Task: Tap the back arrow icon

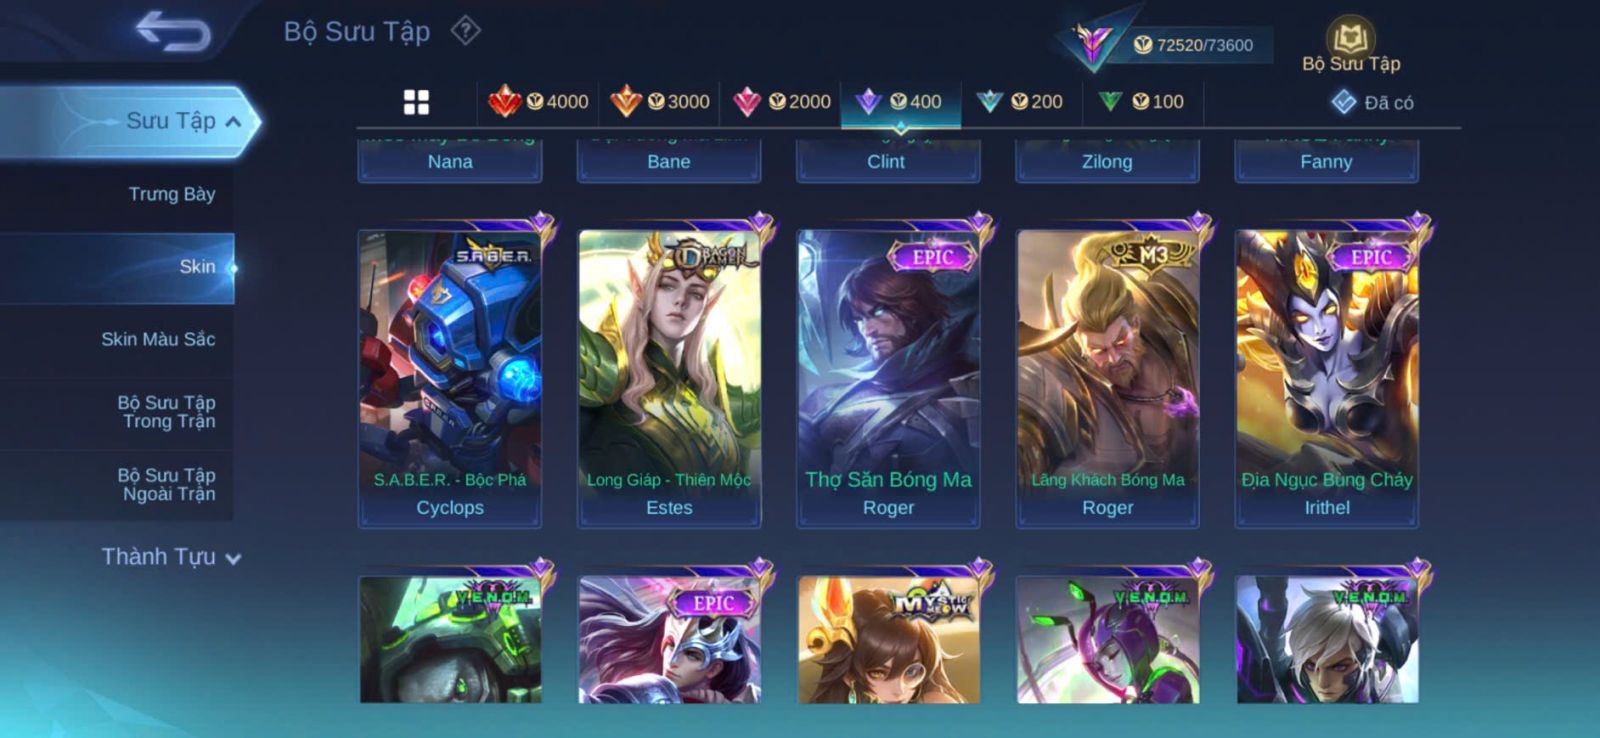Action: pos(173,31)
